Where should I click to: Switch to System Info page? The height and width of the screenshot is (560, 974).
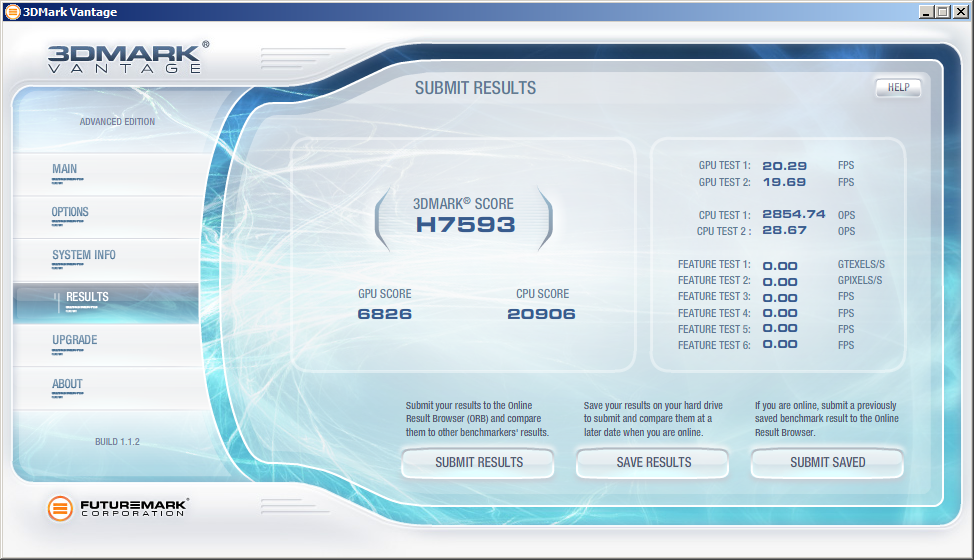tap(84, 256)
